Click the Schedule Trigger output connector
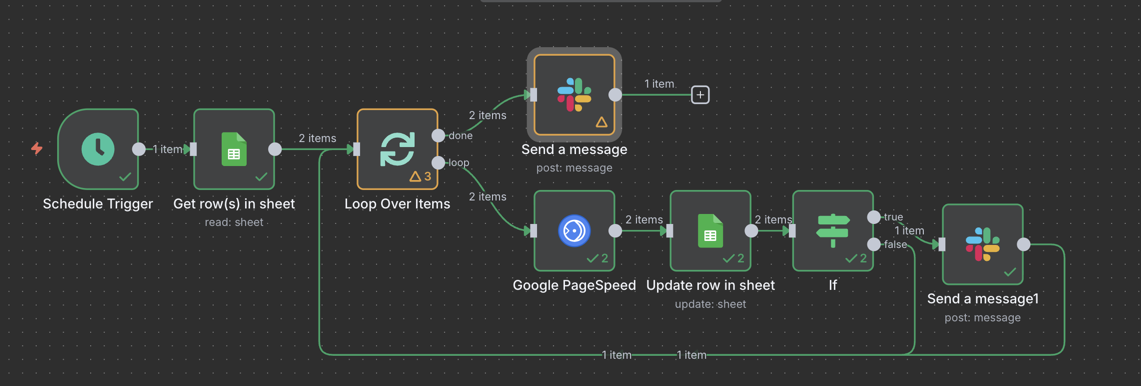Image resolution: width=1141 pixels, height=386 pixels. coord(138,149)
